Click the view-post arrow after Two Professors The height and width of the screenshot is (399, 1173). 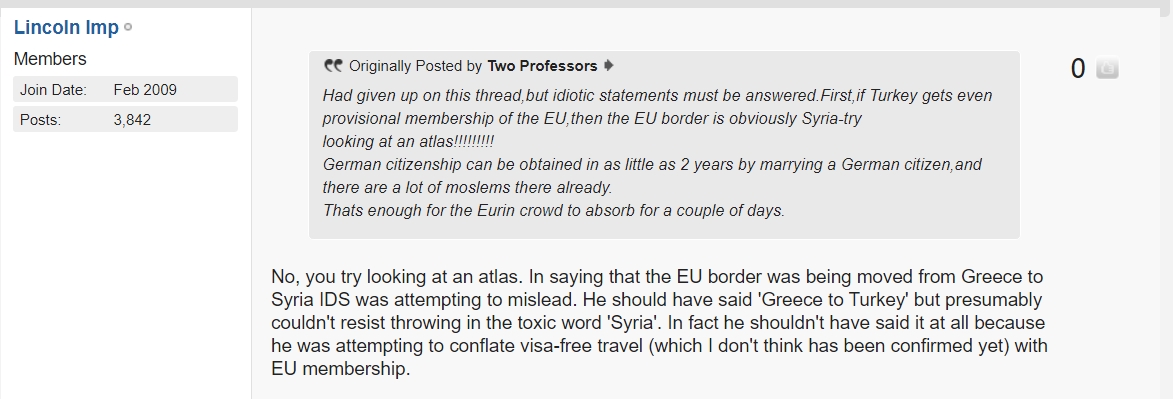(608, 66)
